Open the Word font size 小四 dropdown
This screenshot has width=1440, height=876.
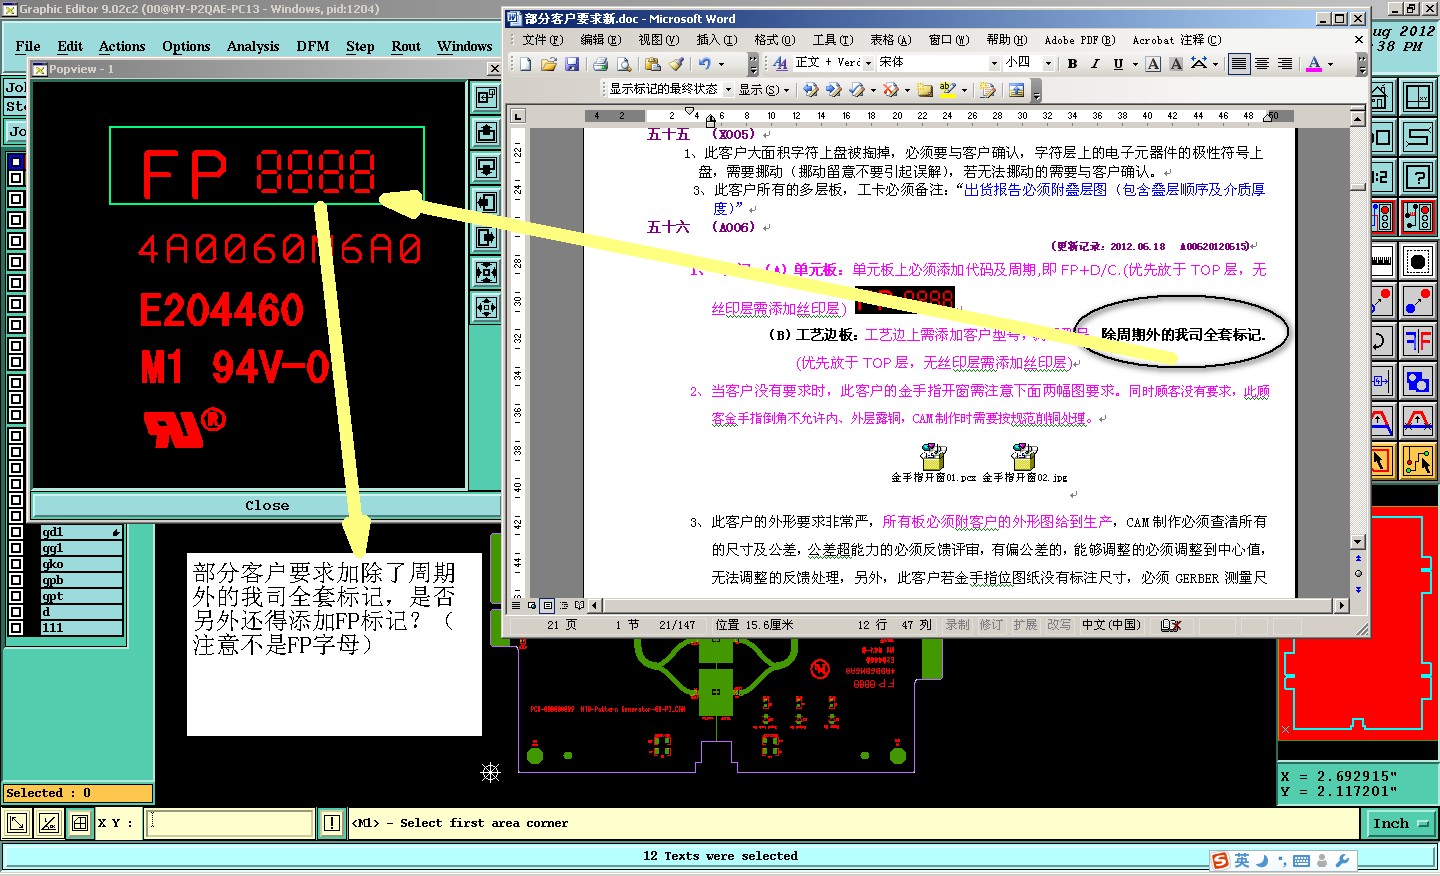pos(1048,64)
